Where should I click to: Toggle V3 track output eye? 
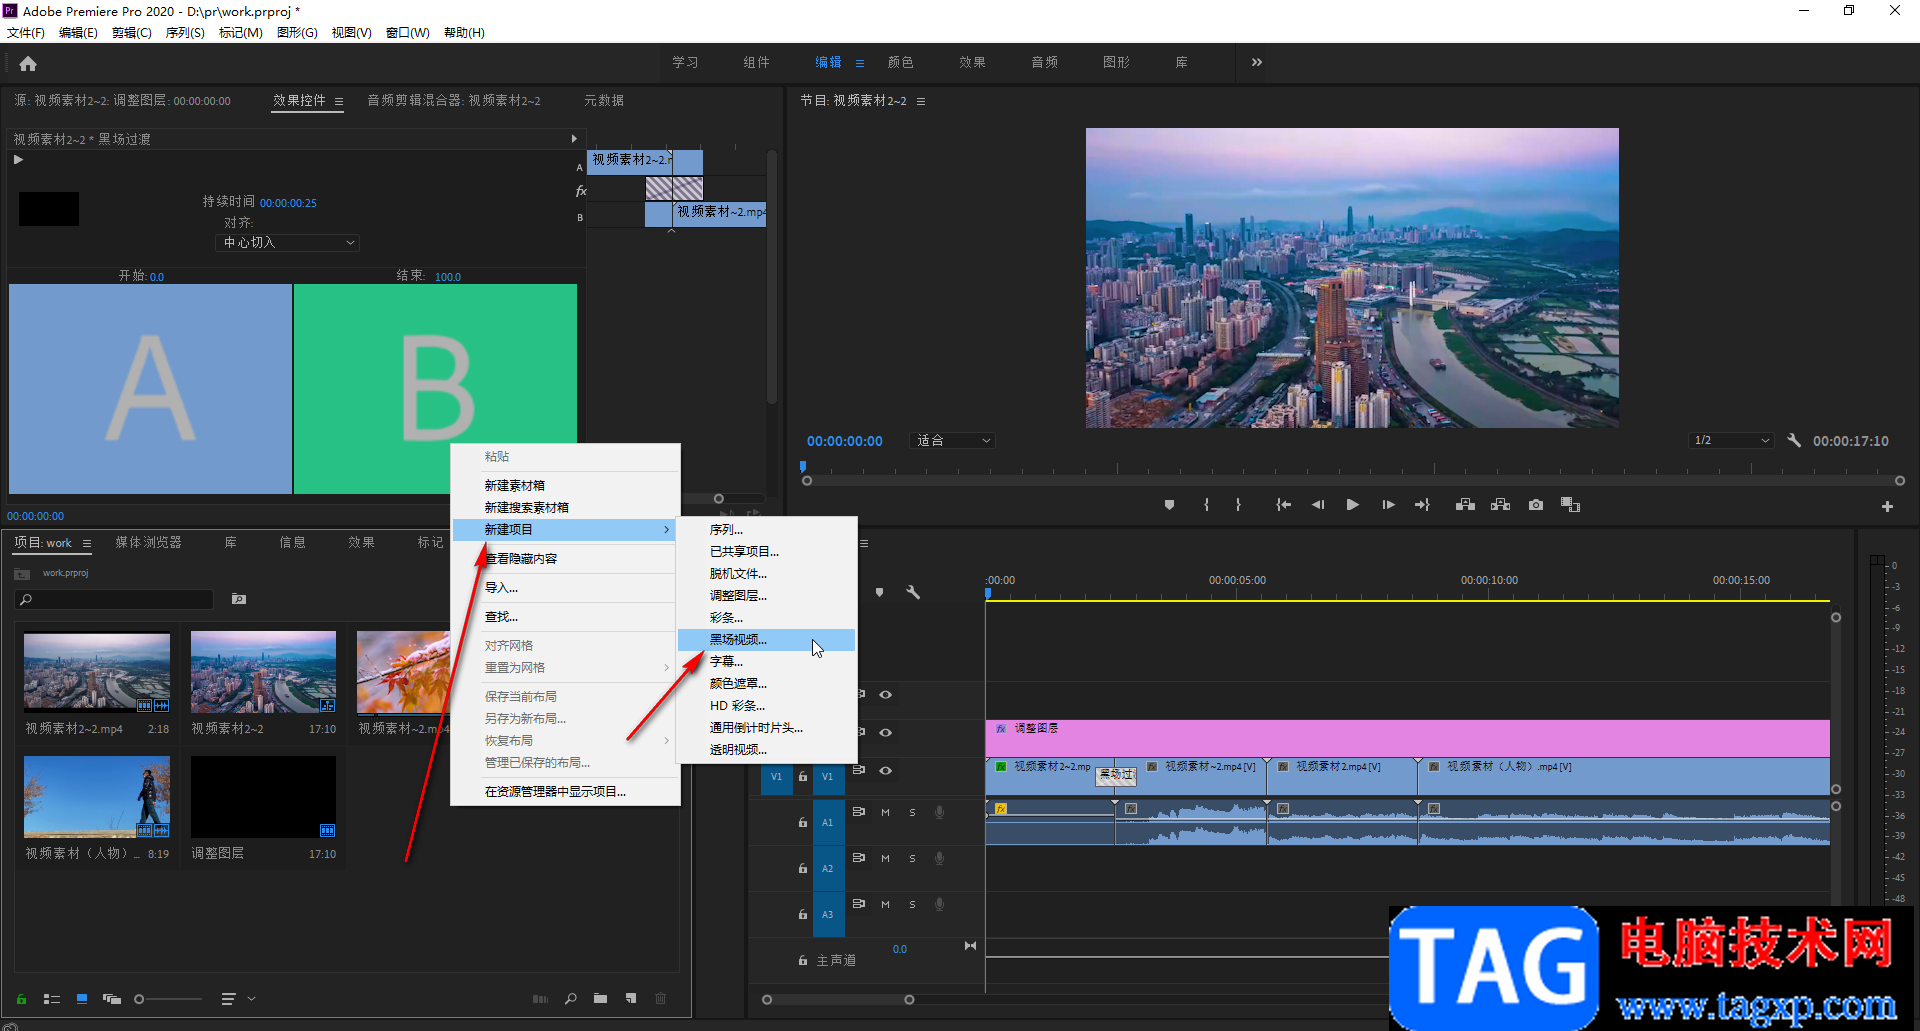pos(885,694)
